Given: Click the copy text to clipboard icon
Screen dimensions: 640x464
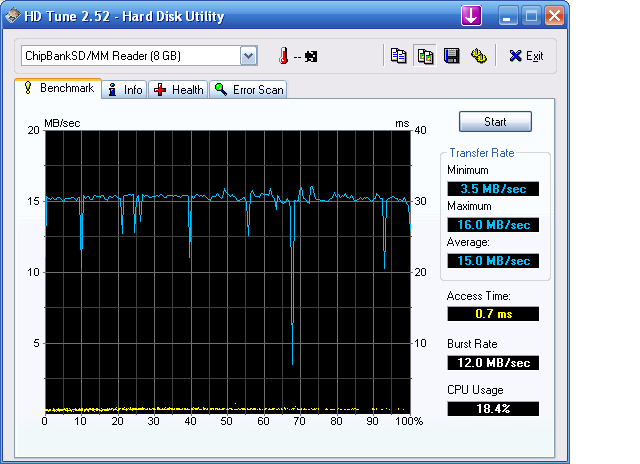Looking at the screenshot, I should [398, 56].
